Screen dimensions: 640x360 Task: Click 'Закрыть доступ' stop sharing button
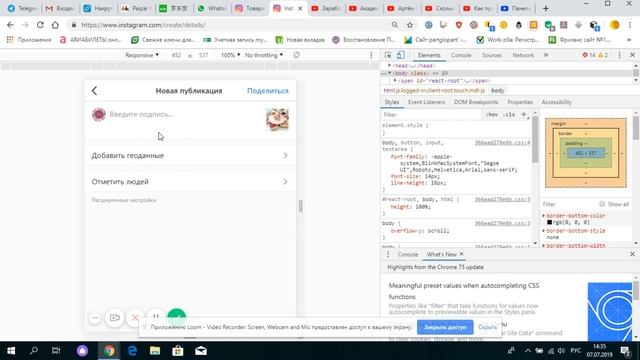[x=445, y=327]
